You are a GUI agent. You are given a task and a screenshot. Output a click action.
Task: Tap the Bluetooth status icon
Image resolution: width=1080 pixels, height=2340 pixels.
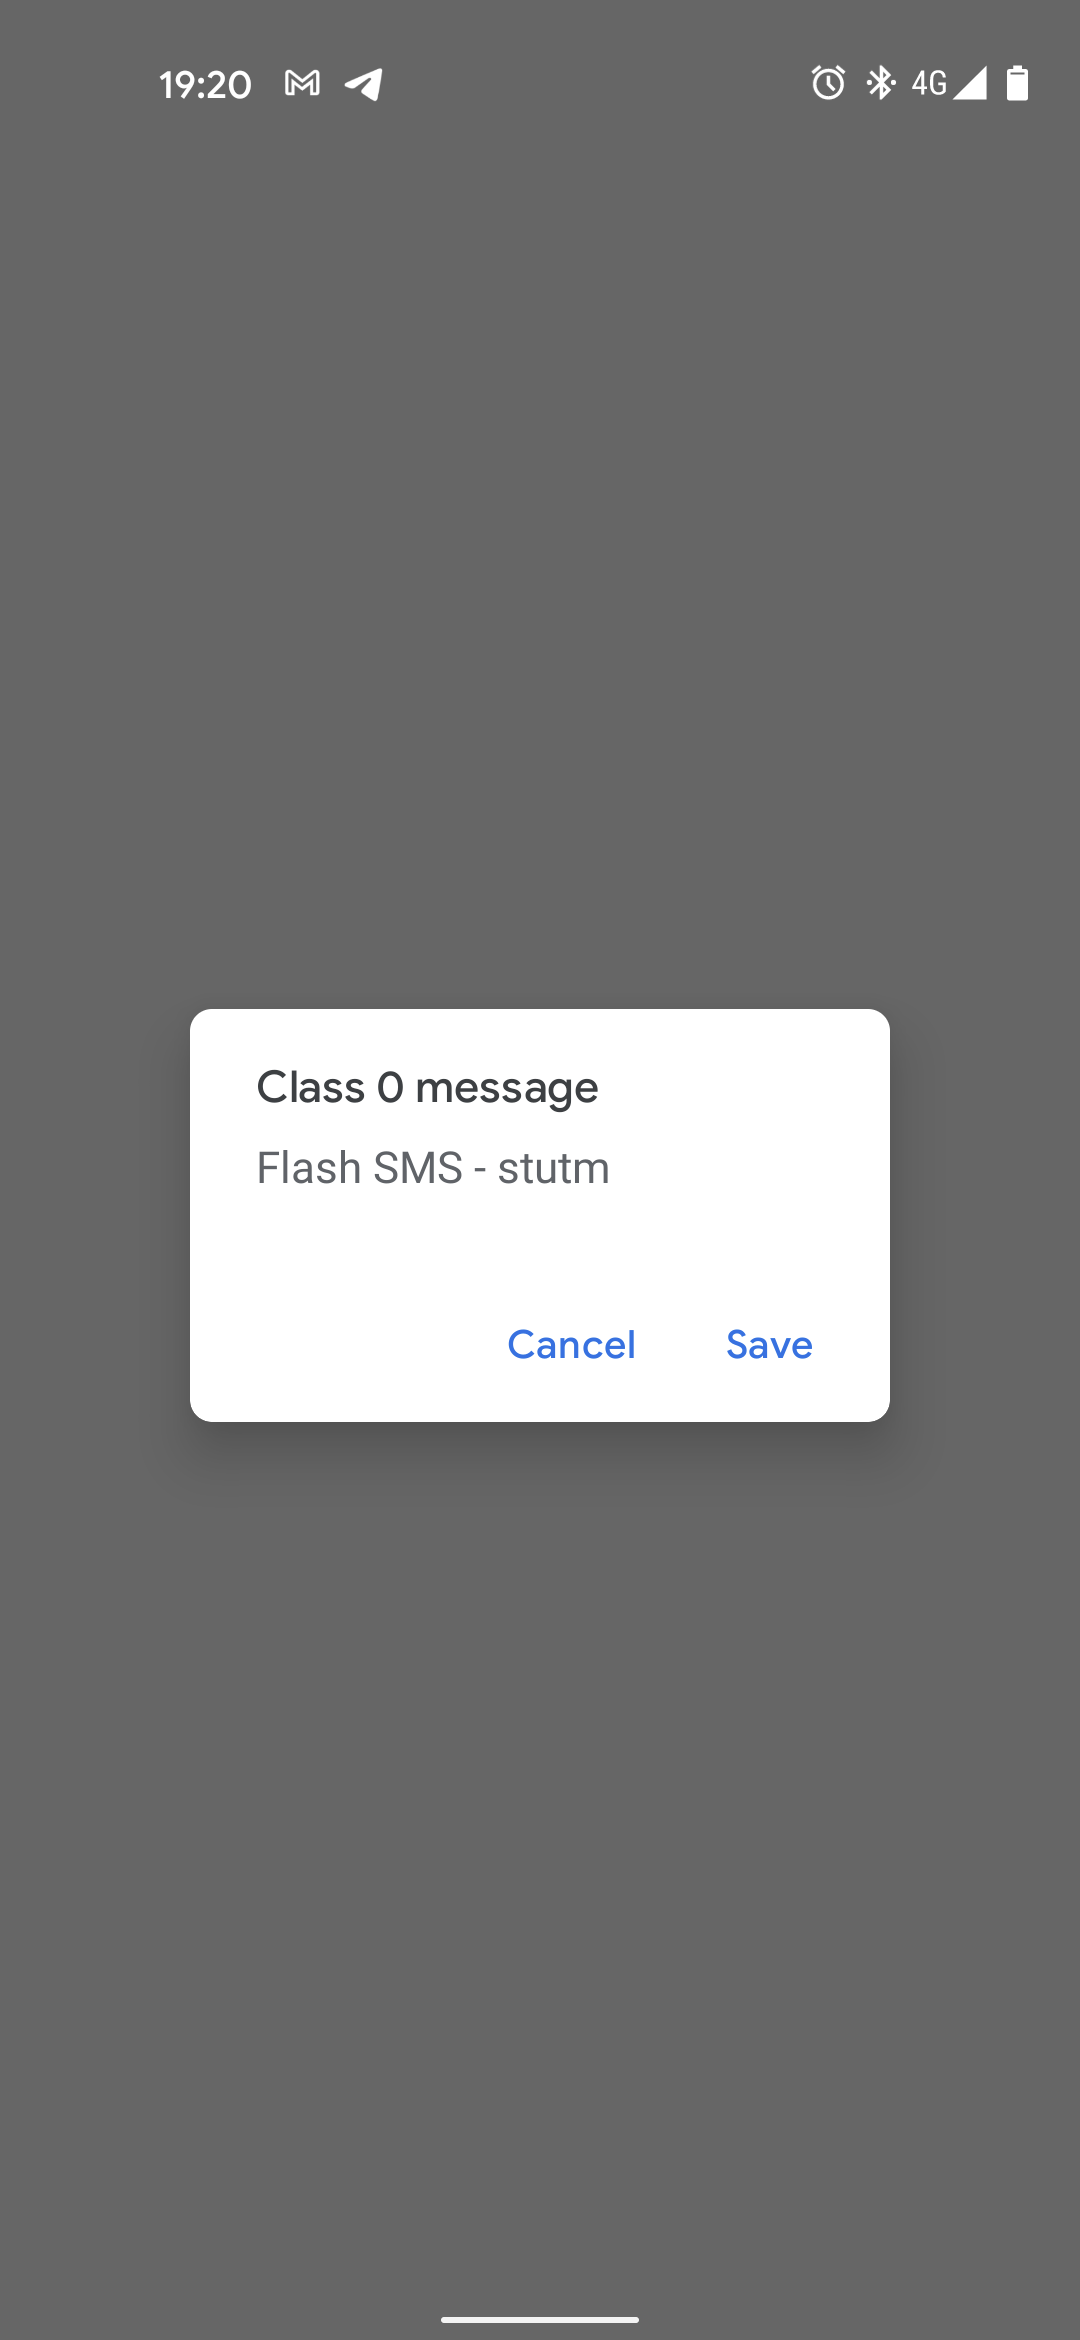click(x=880, y=83)
